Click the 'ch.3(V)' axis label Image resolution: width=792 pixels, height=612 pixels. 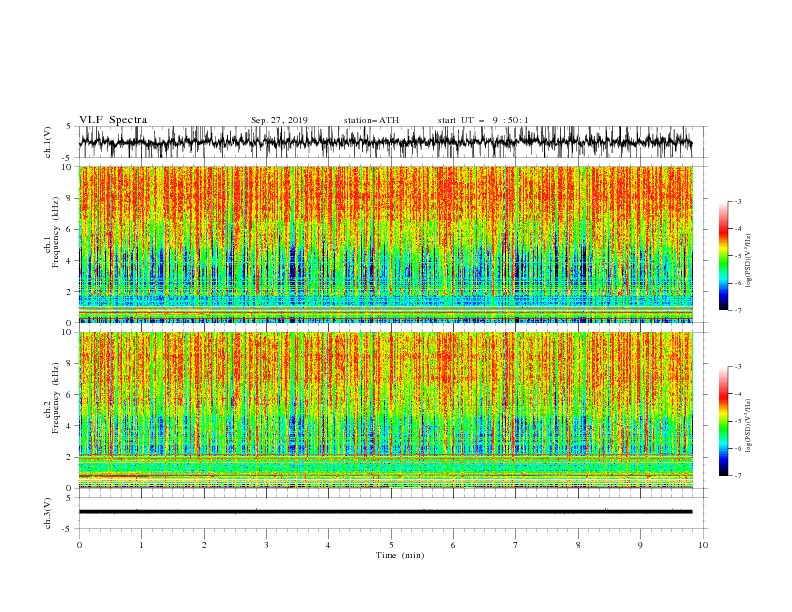[48, 513]
